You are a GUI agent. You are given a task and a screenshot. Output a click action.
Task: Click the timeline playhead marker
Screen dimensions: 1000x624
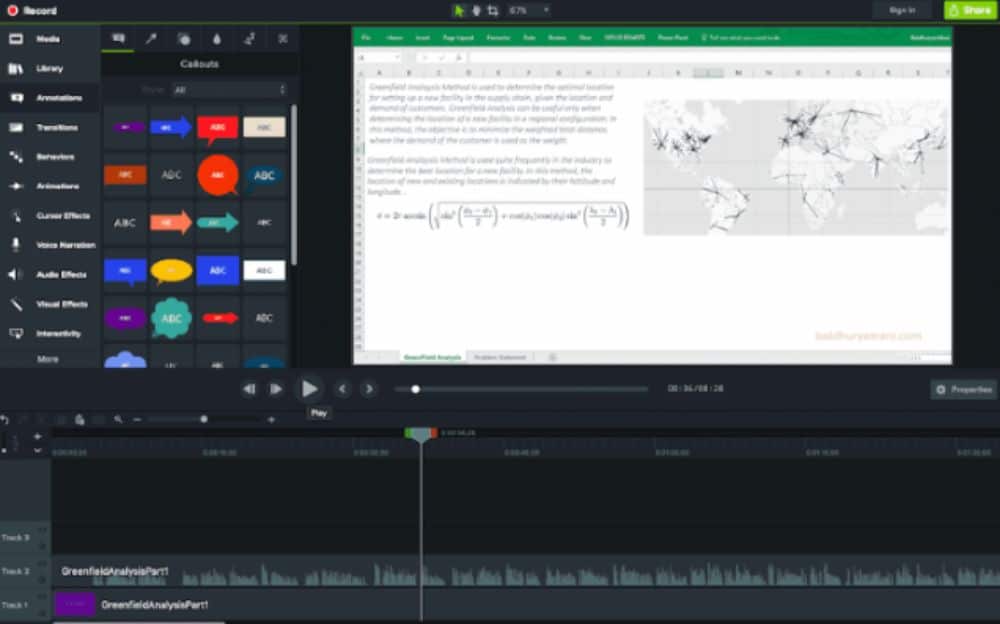pos(421,435)
